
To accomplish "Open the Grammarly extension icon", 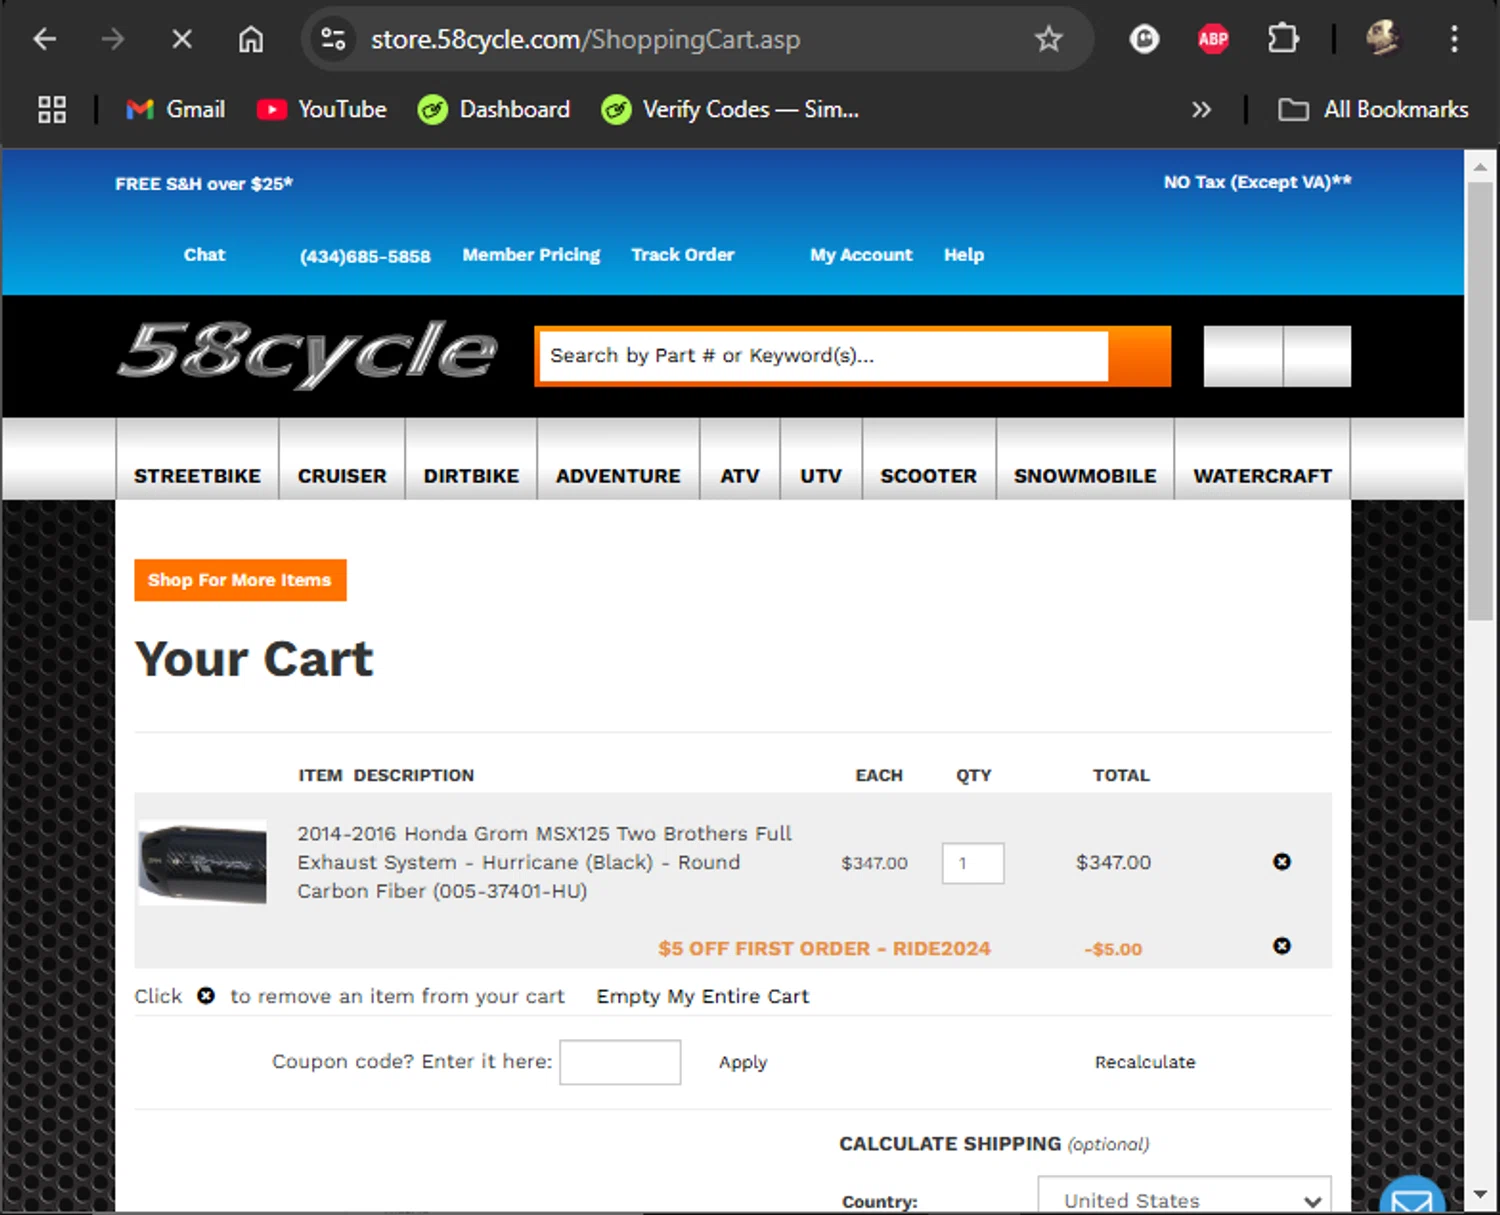I will [x=1144, y=39].
